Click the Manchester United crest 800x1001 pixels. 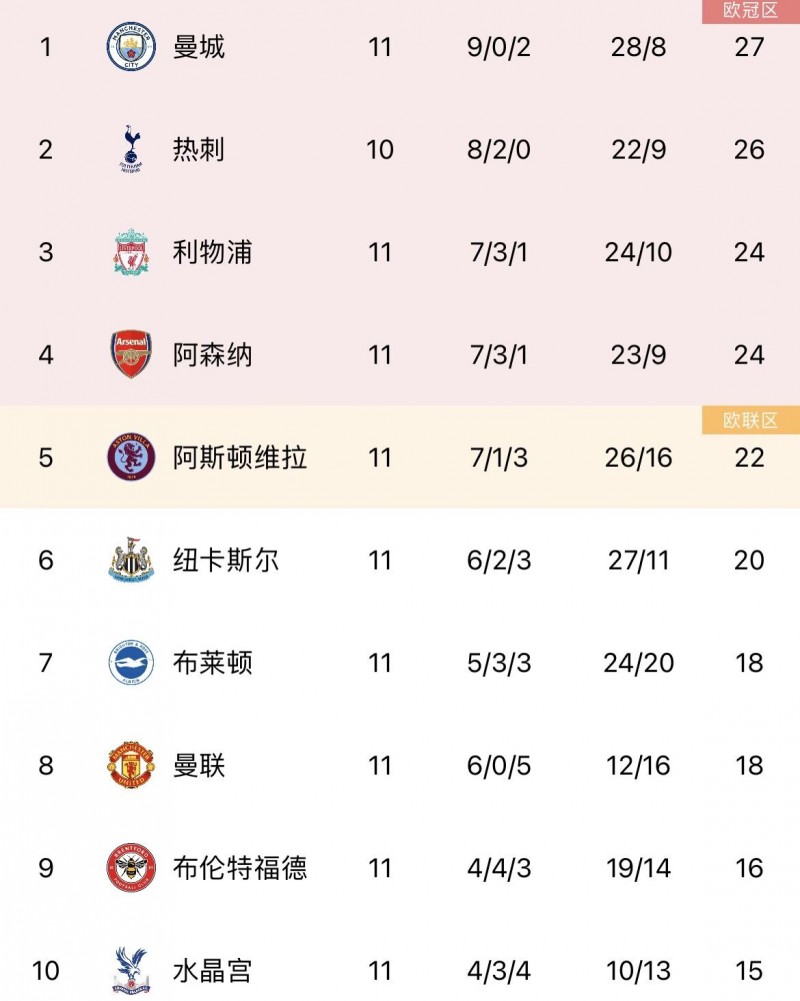tap(131, 766)
